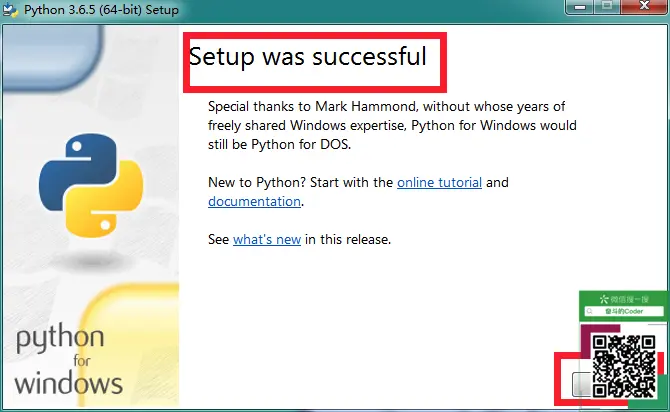Open the documentation link
The width and height of the screenshot is (670, 412).
tap(254, 201)
